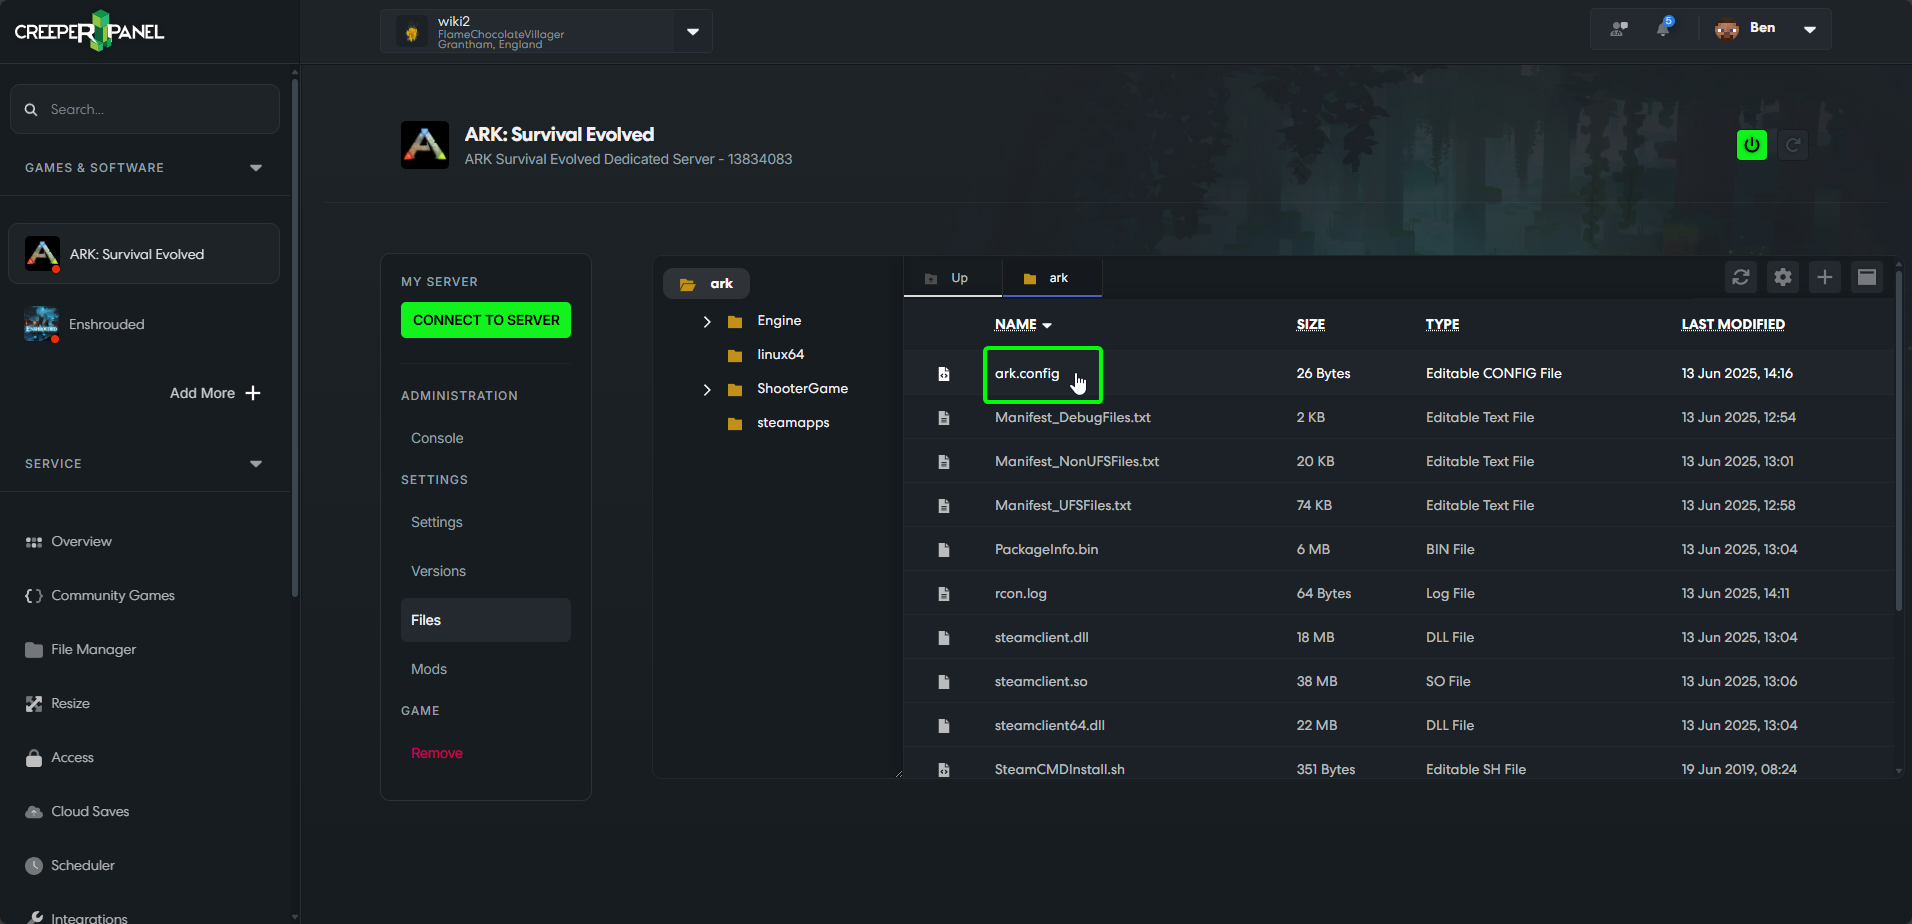Collapse the Service section
Image resolution: width=1912 pixels, height=924 pixels.
point(256,464)
